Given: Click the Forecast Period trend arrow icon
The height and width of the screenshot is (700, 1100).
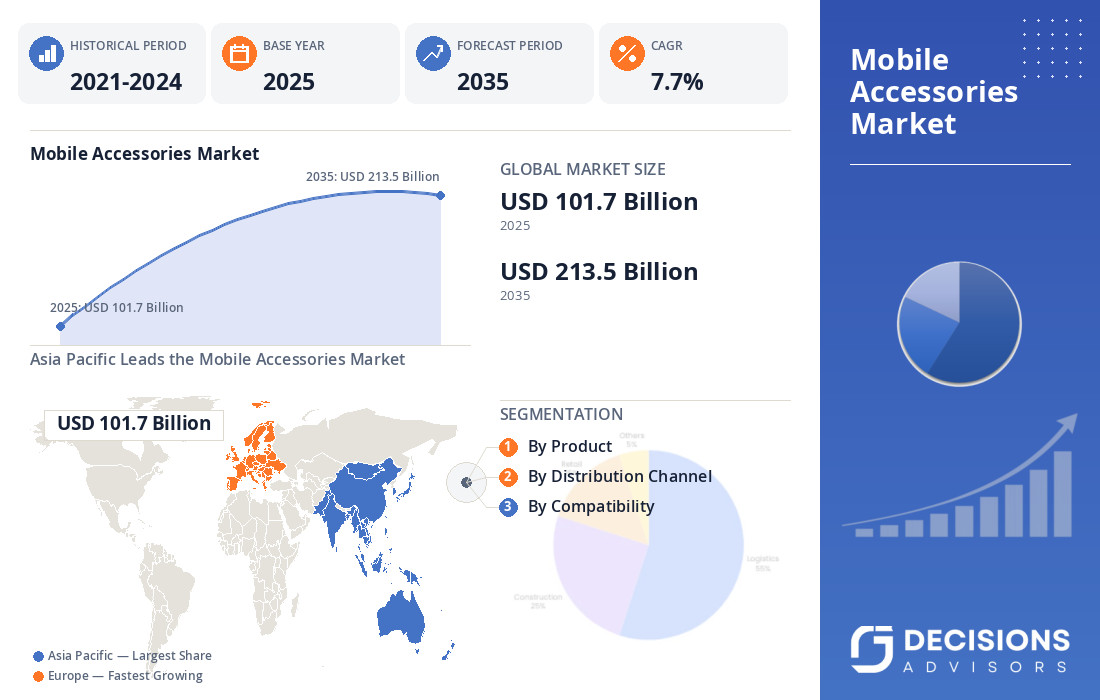Looking at the screenshot, I should coord(433,53).
